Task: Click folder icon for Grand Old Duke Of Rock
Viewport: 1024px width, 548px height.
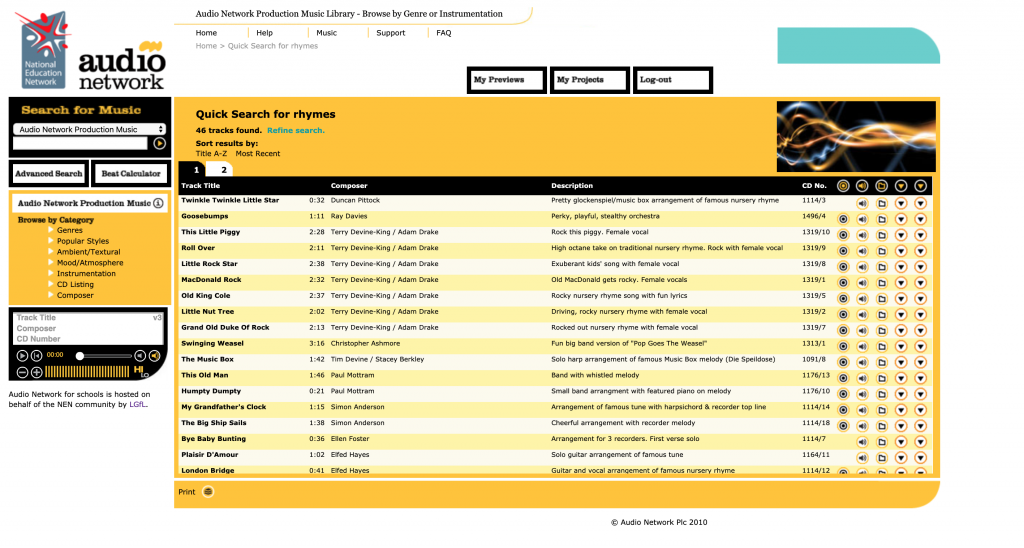Action: click(882, 330)
